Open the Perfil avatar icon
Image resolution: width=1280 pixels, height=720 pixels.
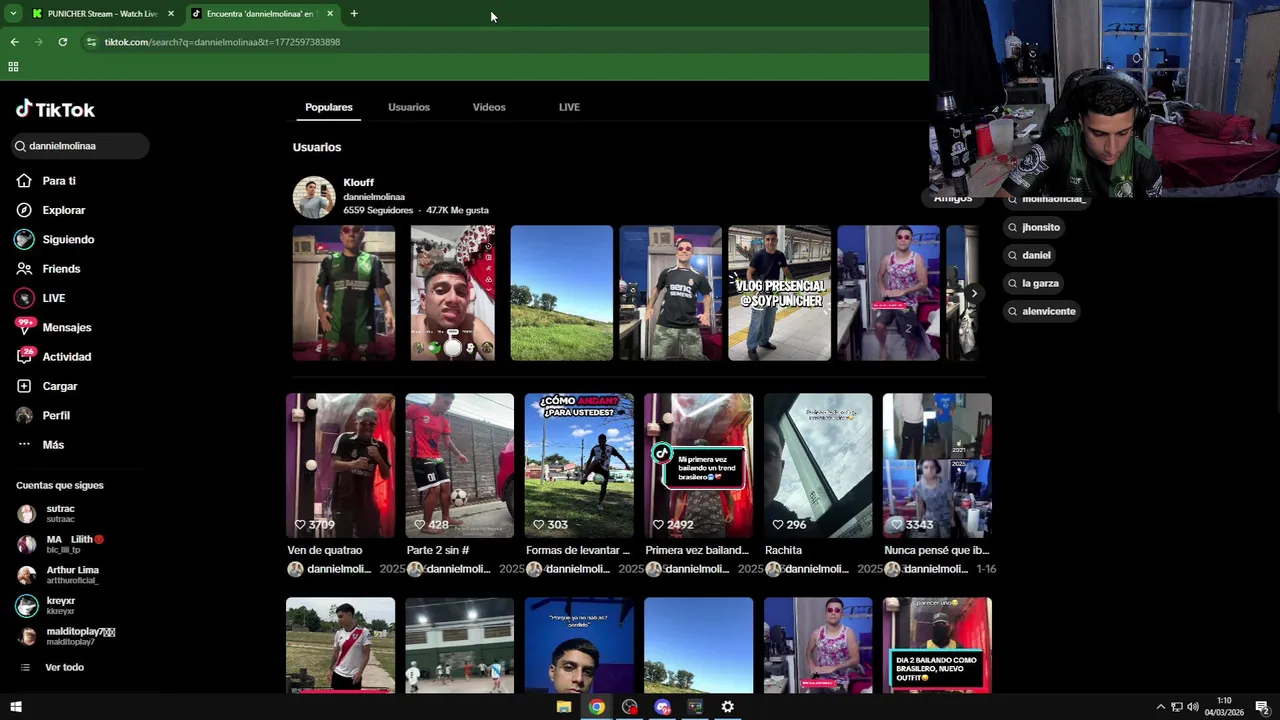24,415
